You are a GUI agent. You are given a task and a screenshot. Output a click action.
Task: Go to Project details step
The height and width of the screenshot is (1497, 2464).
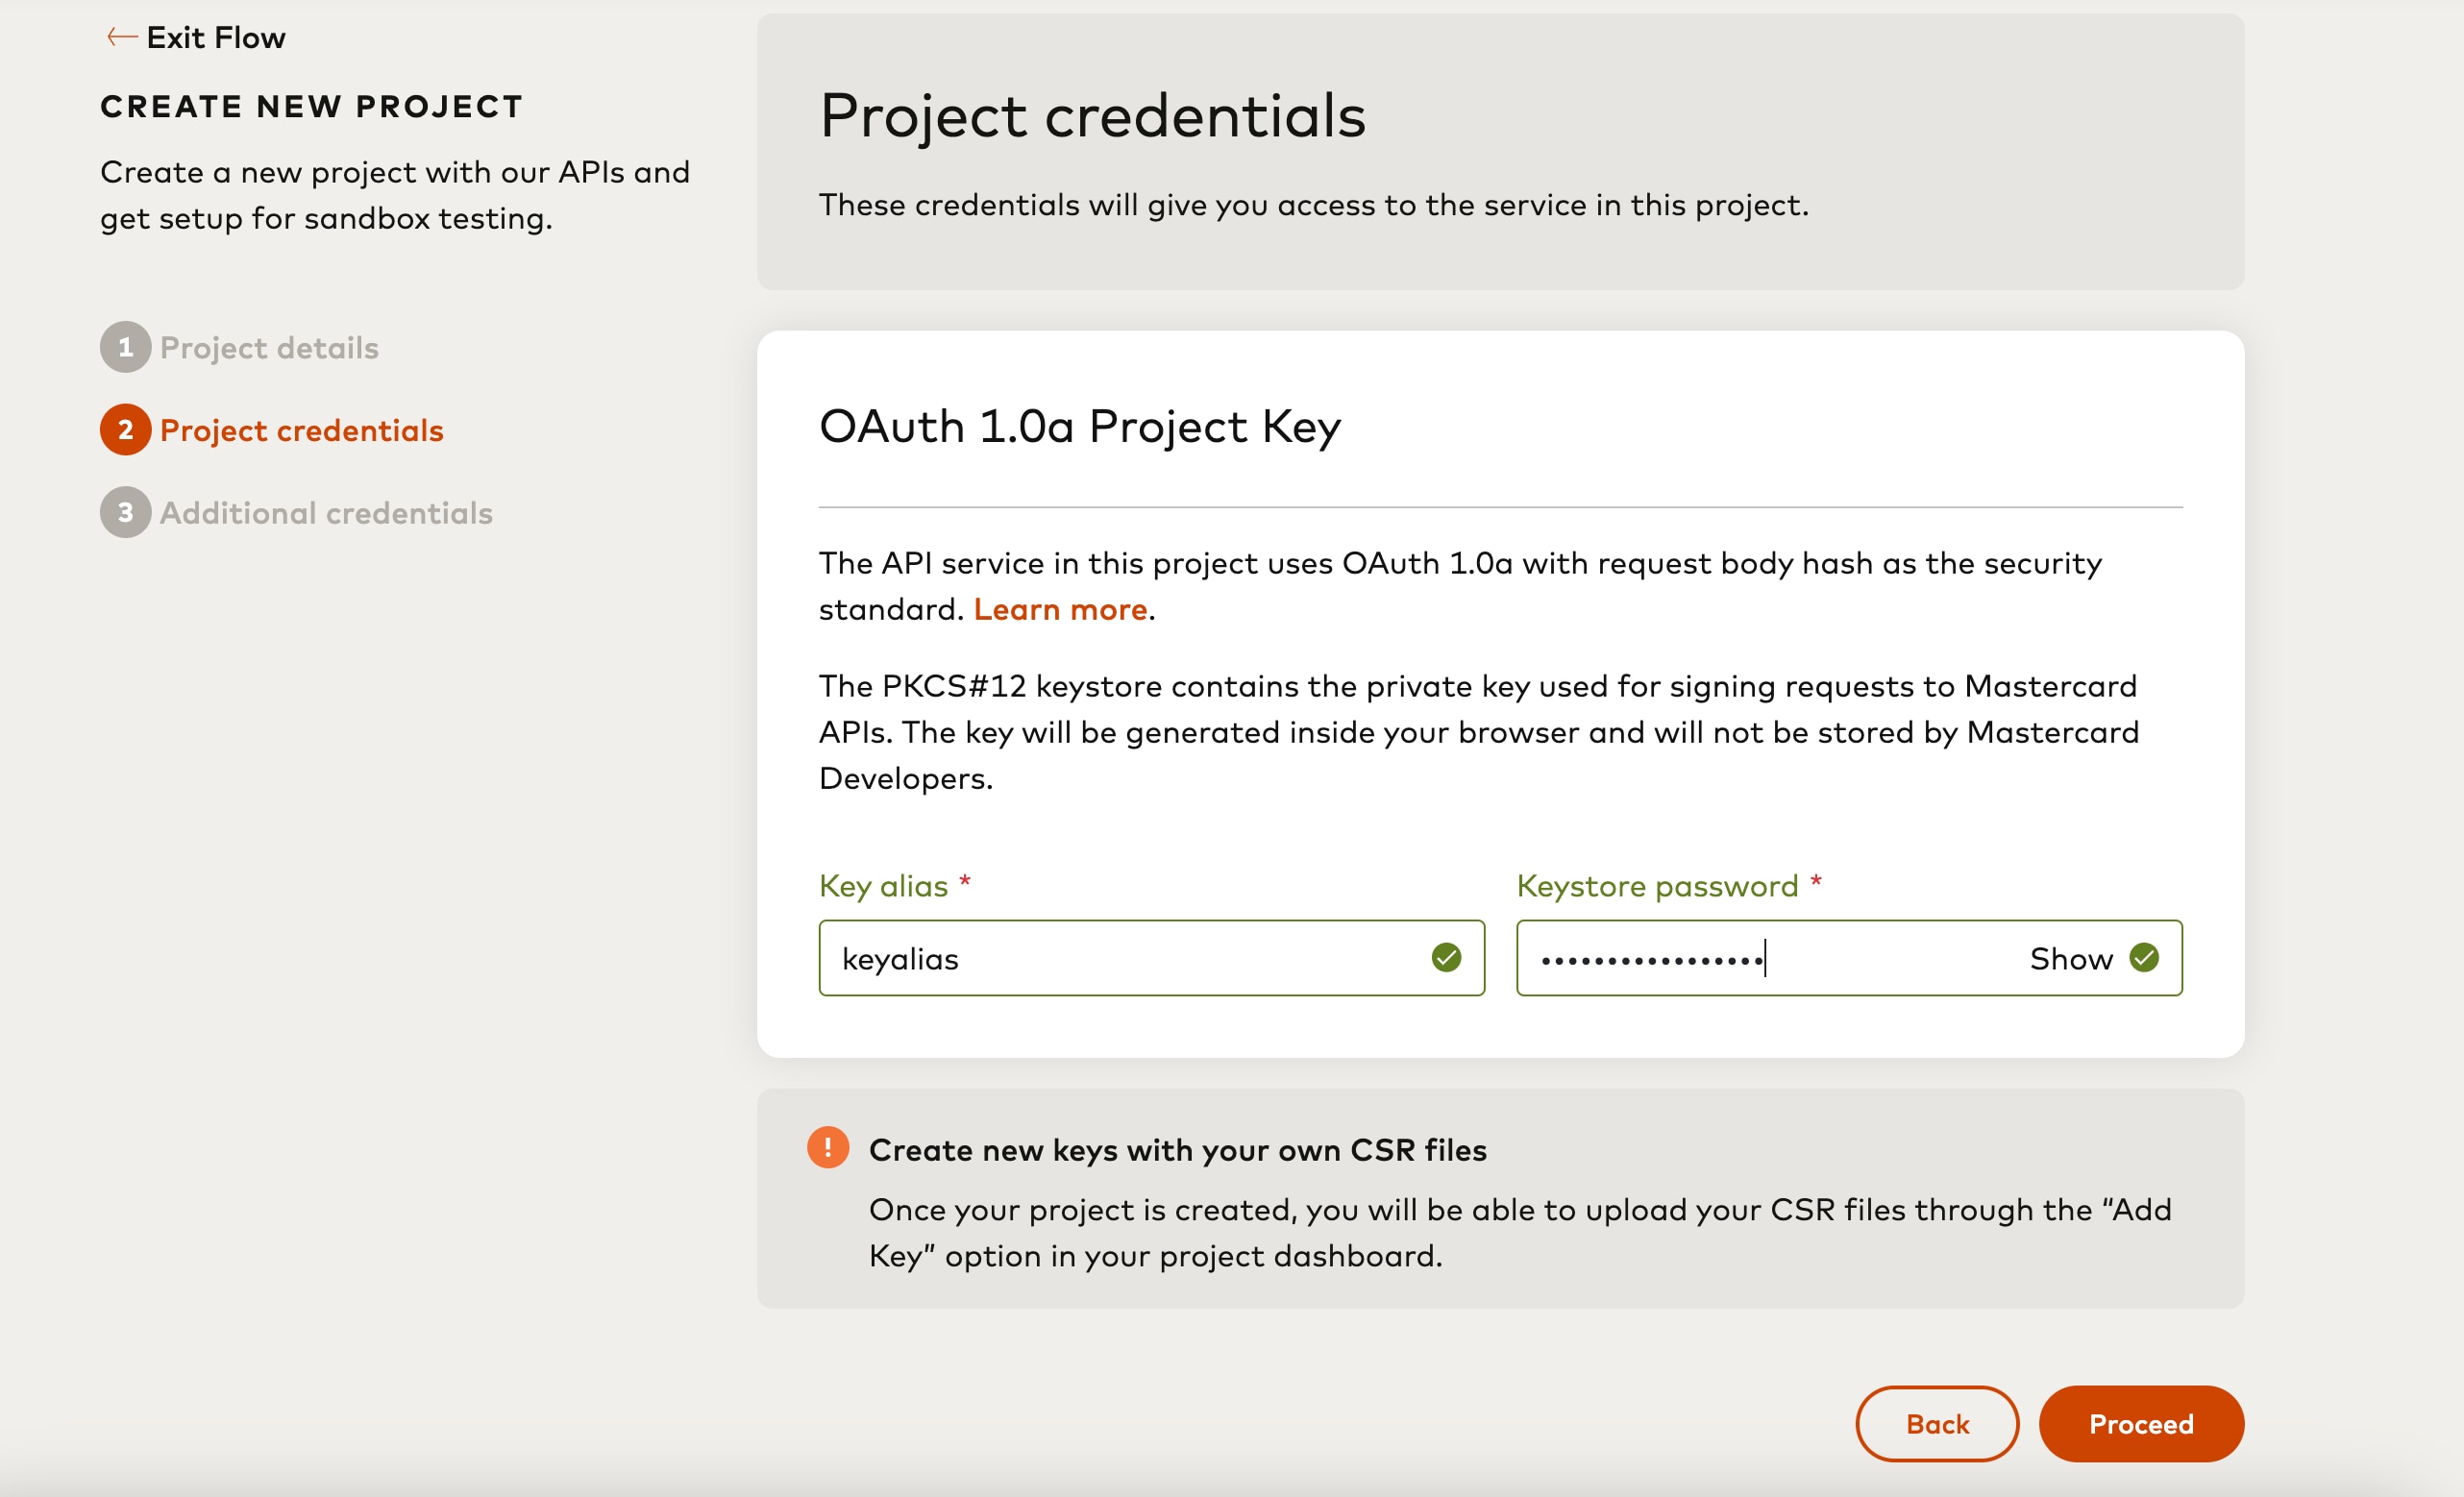click(x=269, y=348)
